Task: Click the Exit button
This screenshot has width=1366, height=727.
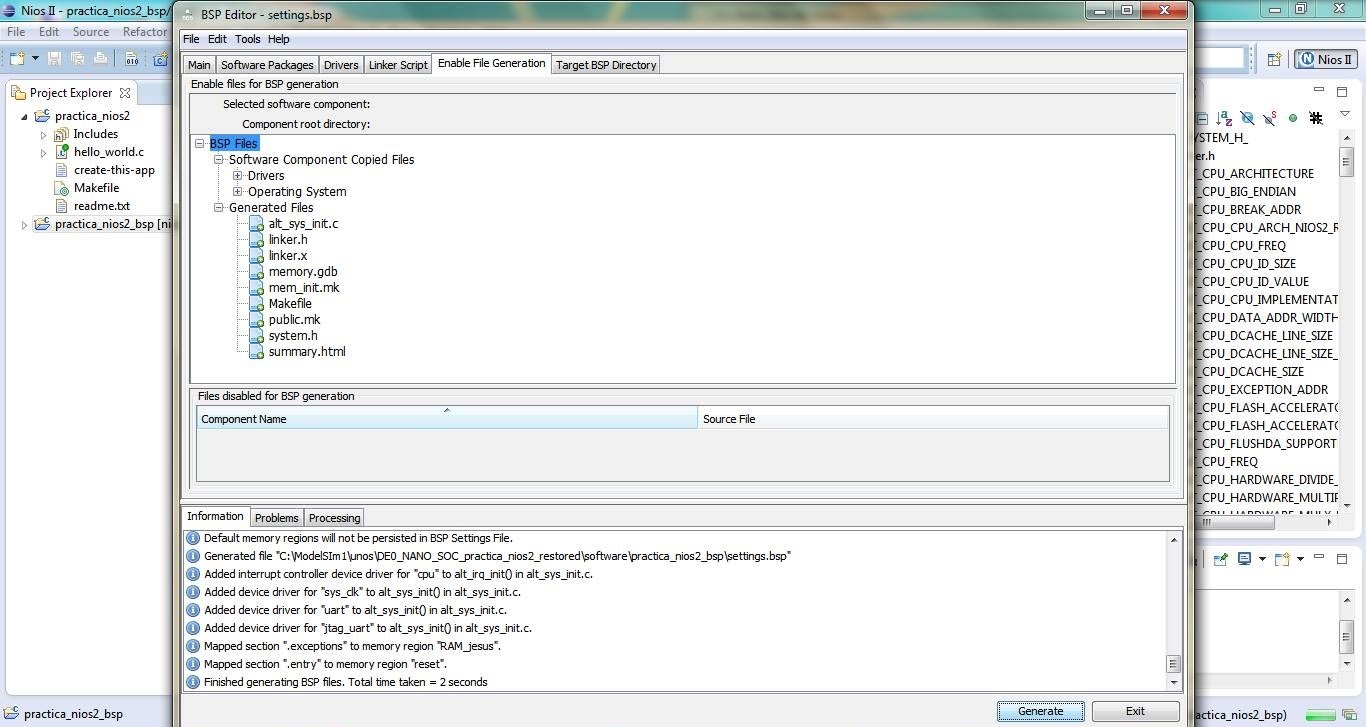Action: coord(1135,711)
